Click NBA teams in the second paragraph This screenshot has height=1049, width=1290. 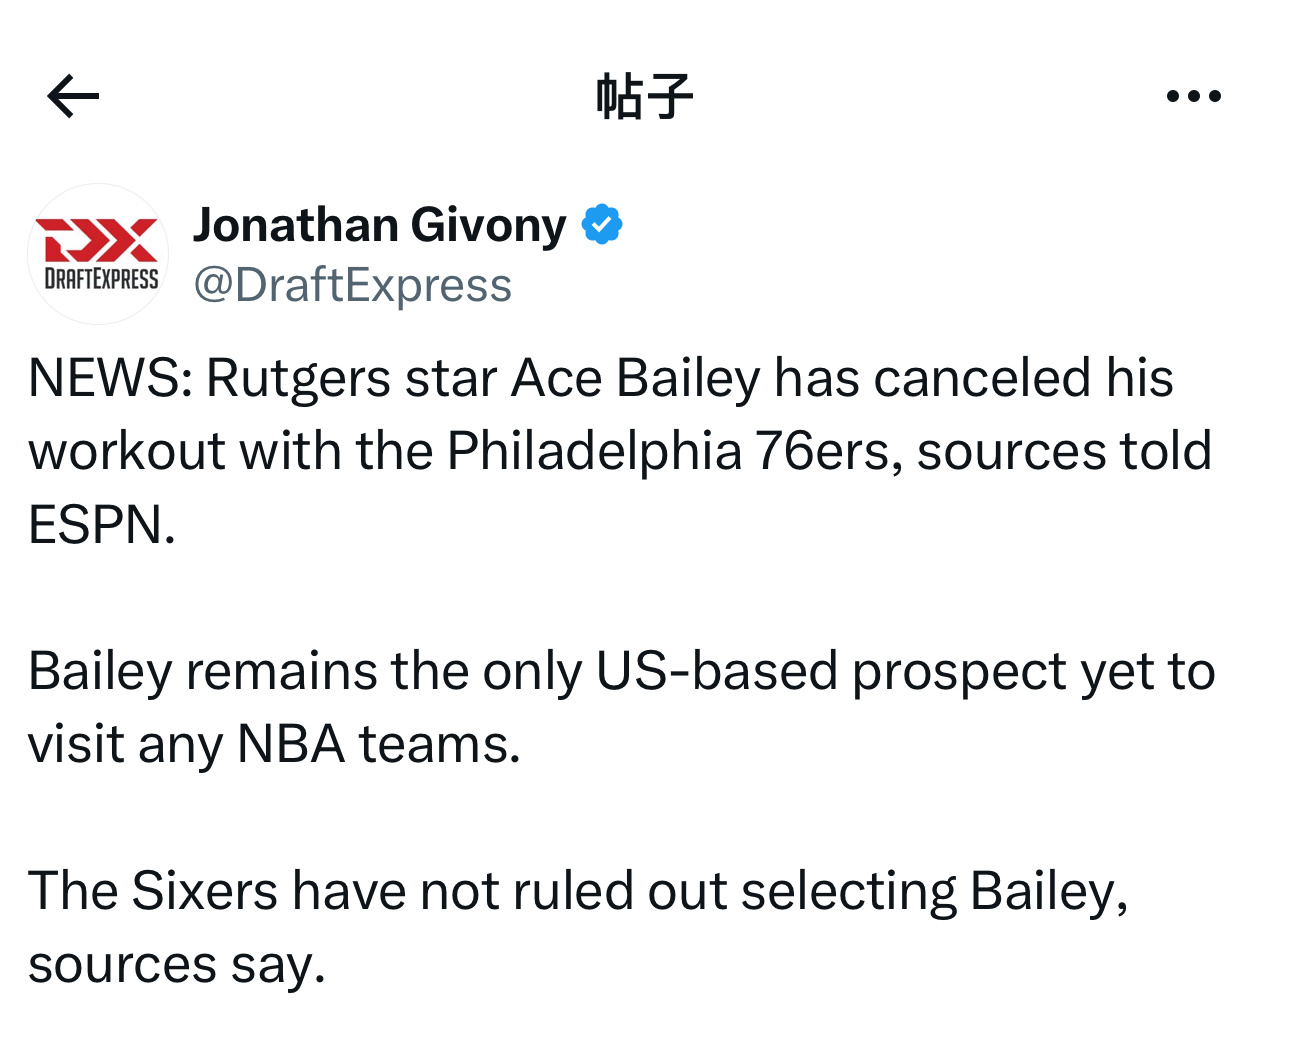point(379,745)
